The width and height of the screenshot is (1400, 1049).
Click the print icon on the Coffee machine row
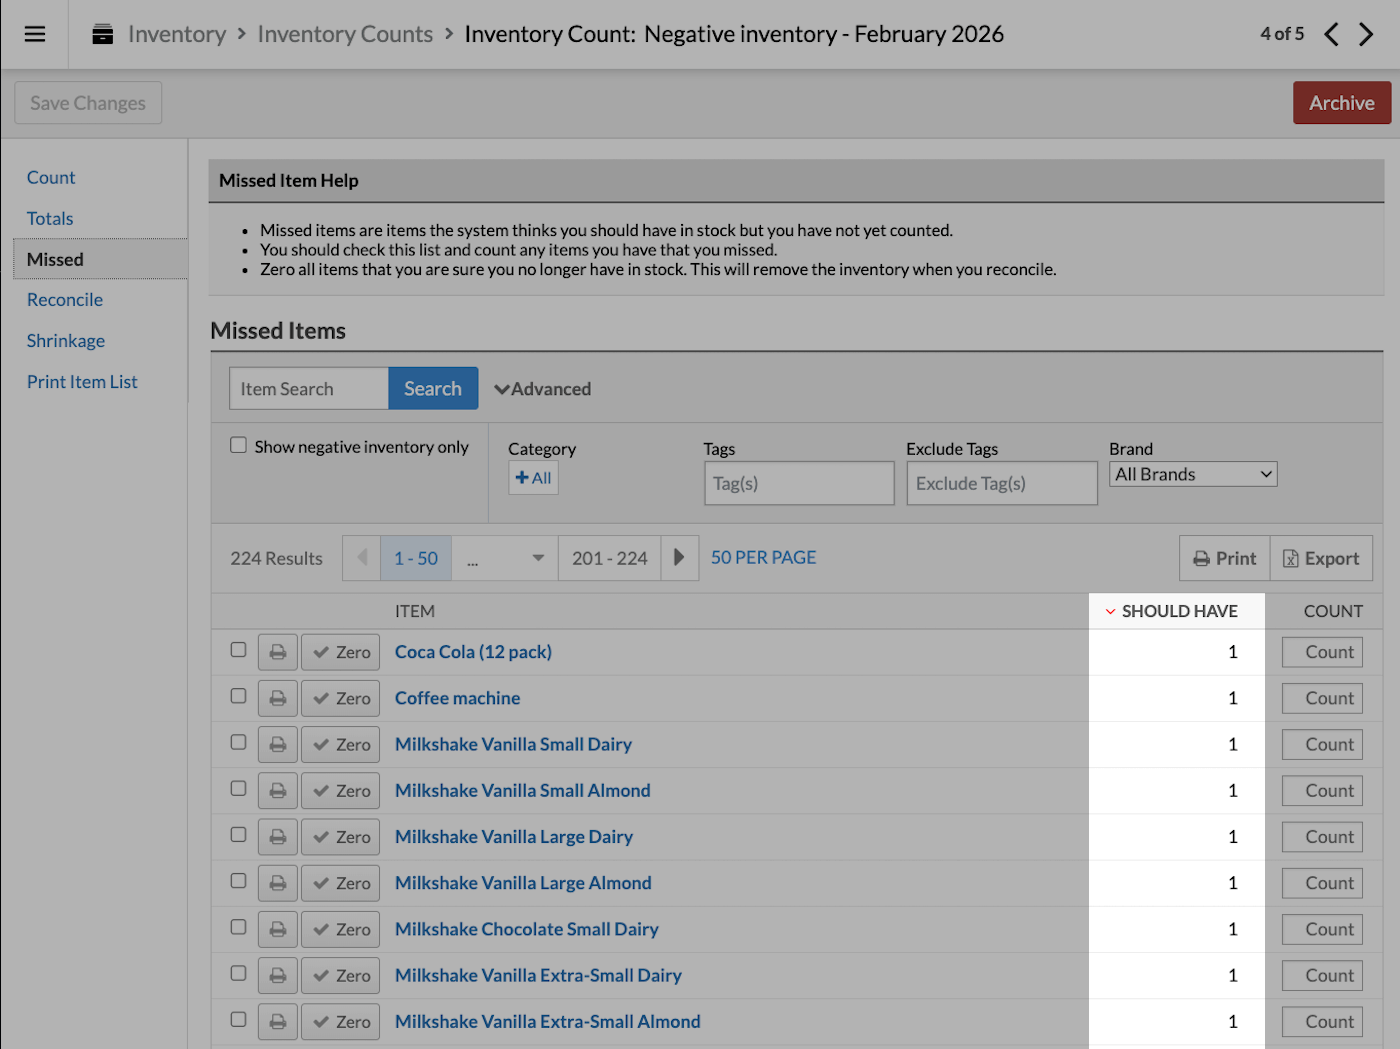coord(277,697)
